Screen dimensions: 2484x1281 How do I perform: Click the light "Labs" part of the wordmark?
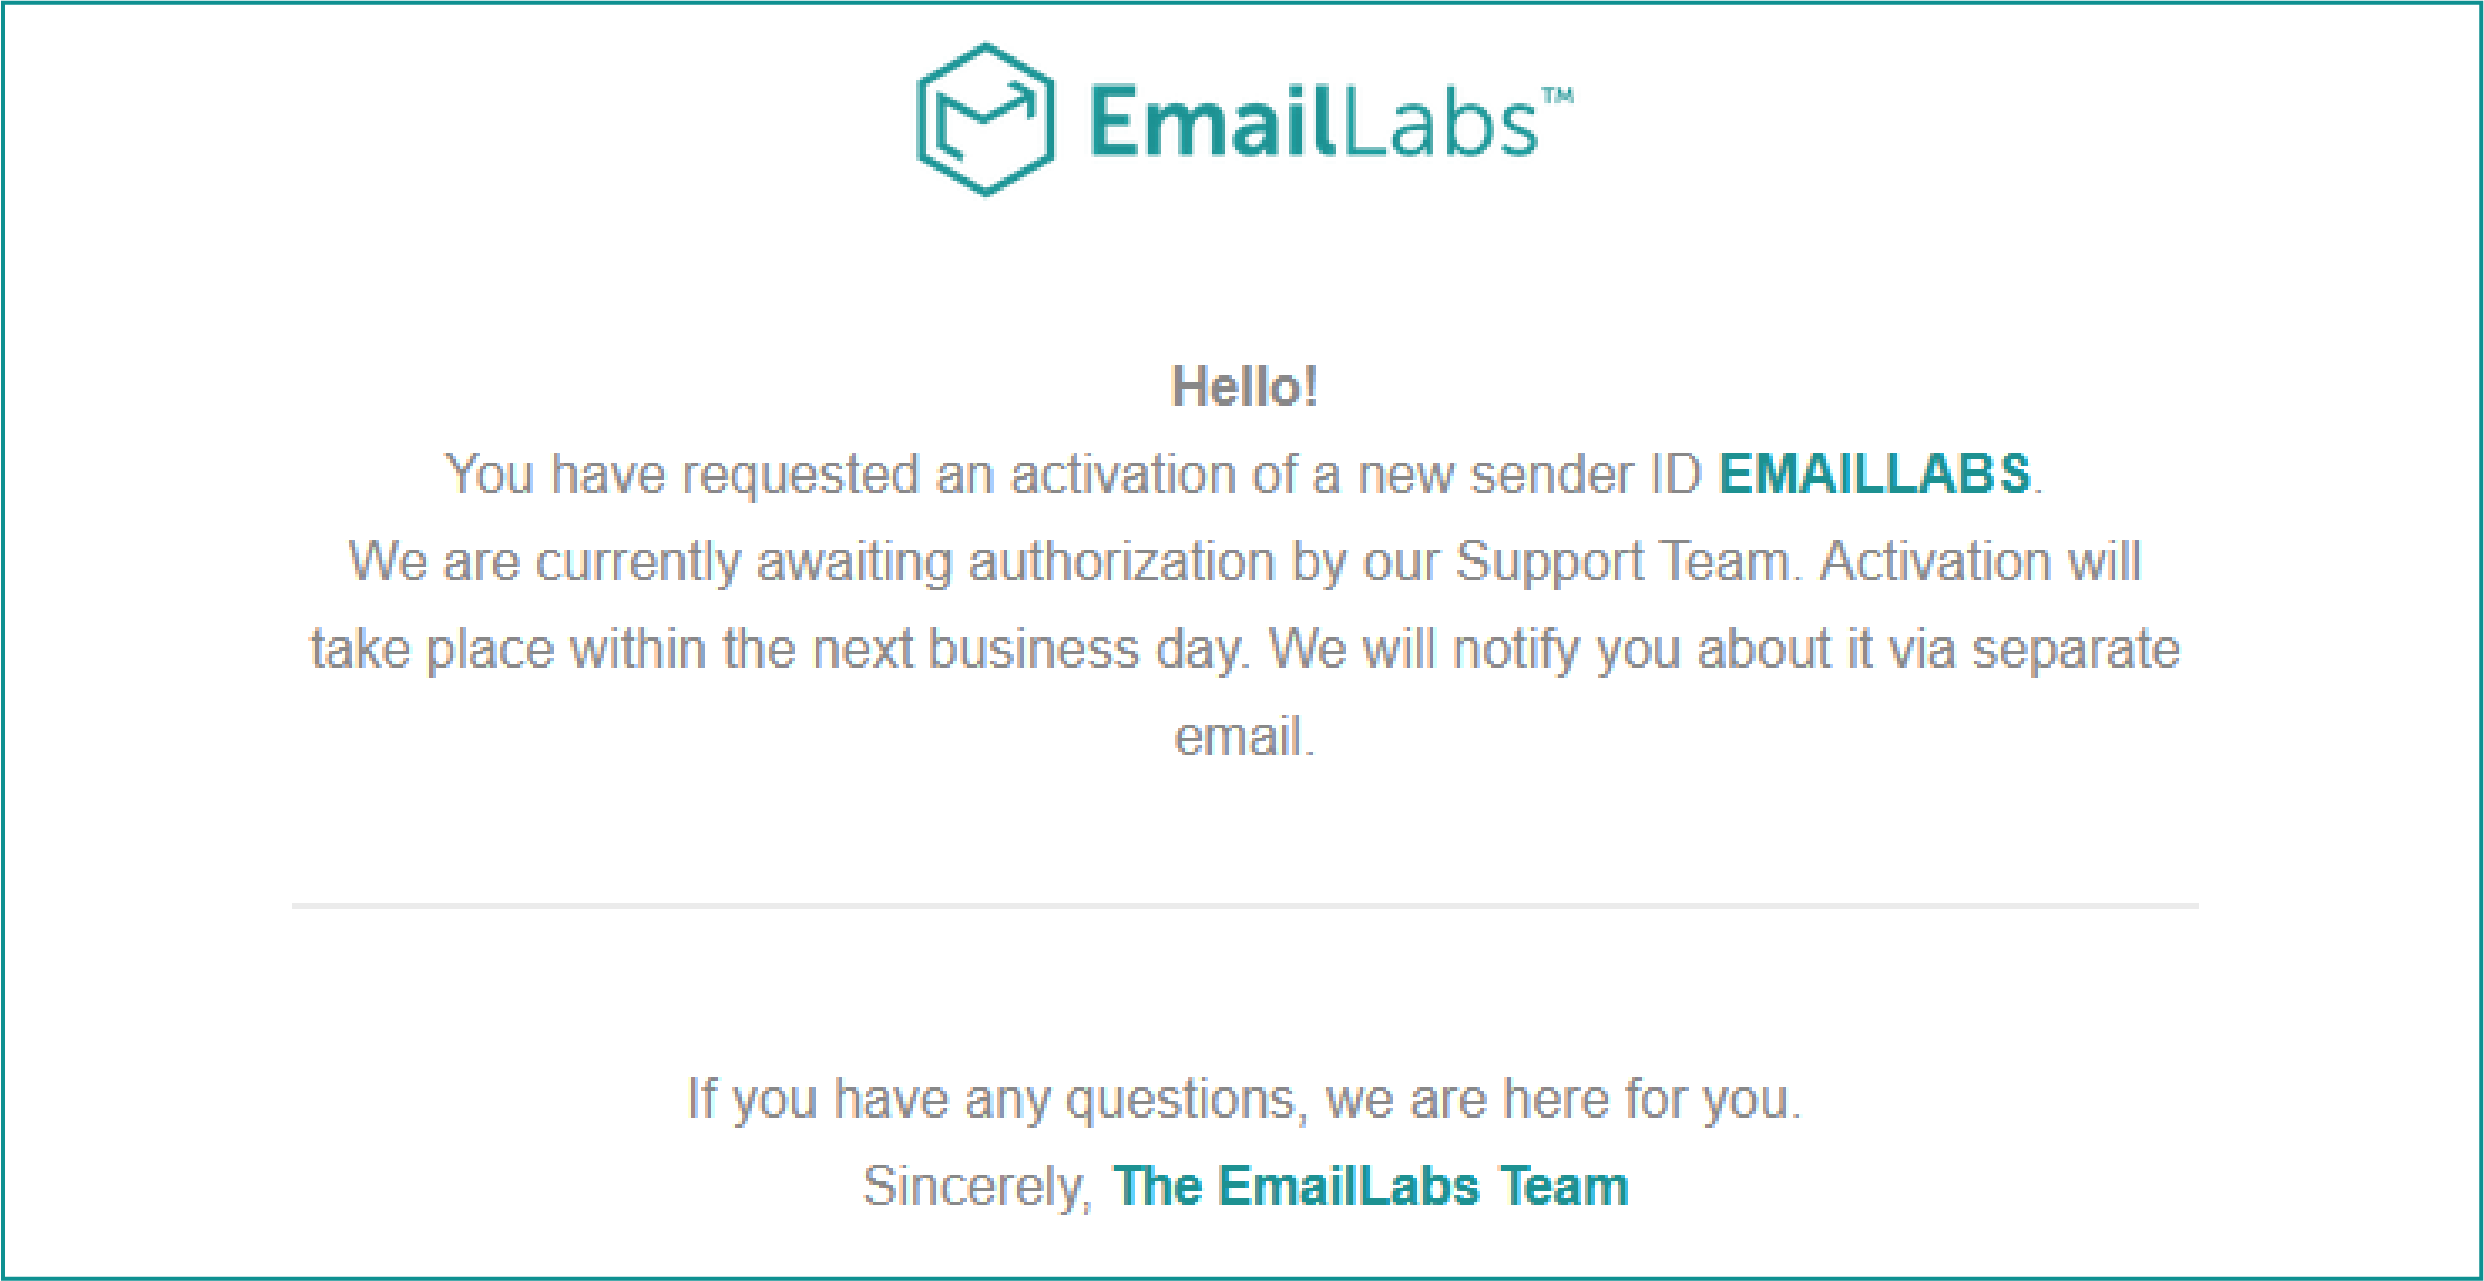(1437, 122)
